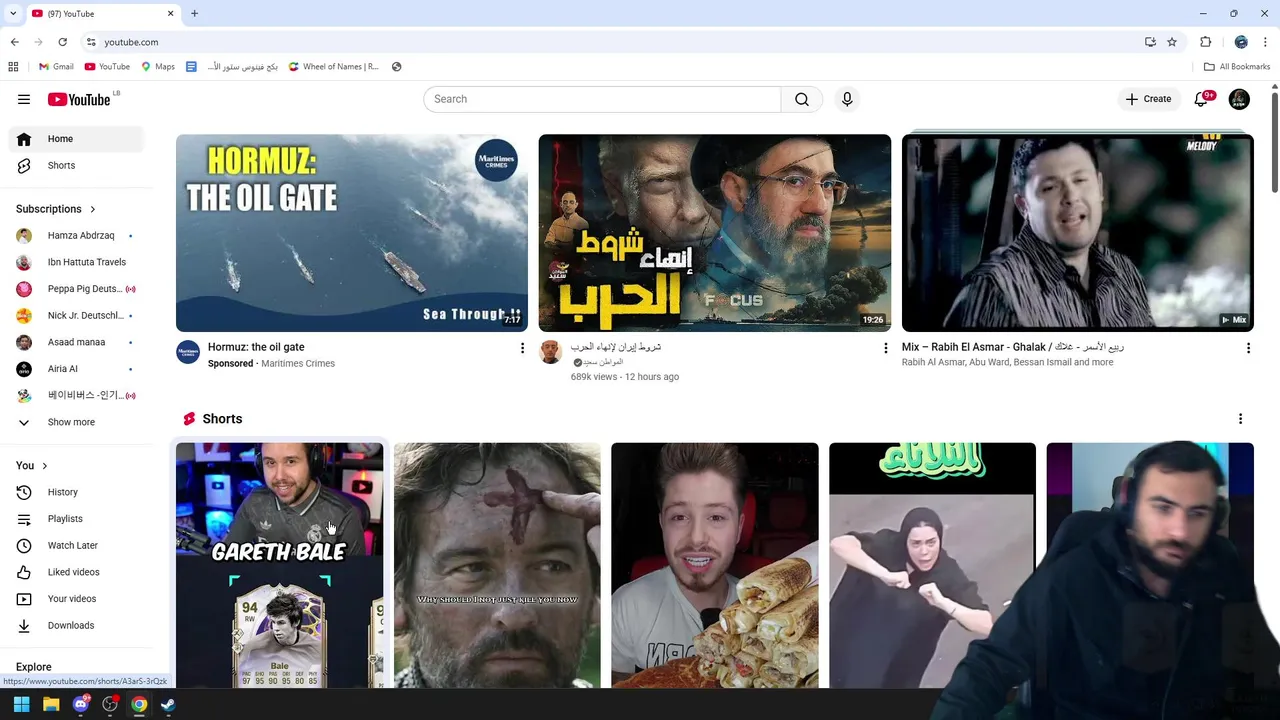Open Chrome apps grid shortcut

(13, 67)
